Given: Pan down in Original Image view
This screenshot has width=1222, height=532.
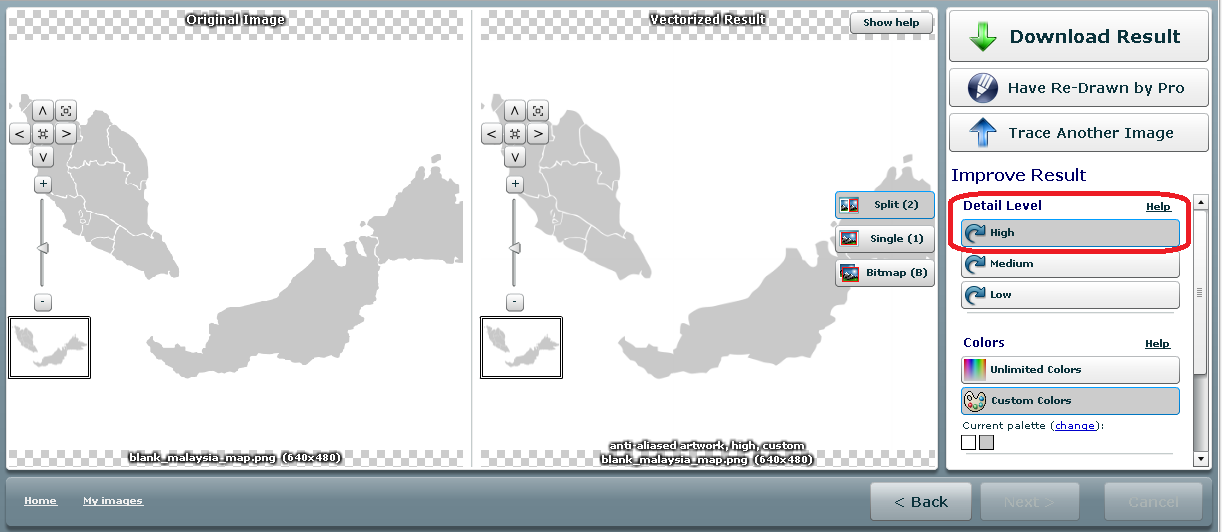Looking at the screenshot, I should 43,157.
